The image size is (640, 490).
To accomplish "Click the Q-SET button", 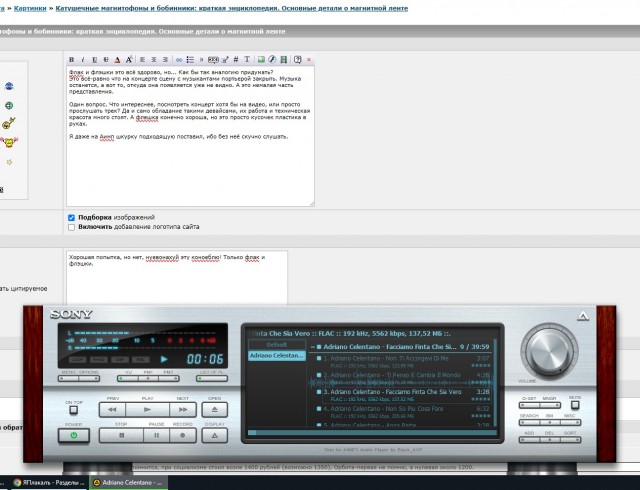I will coord(529,405).
